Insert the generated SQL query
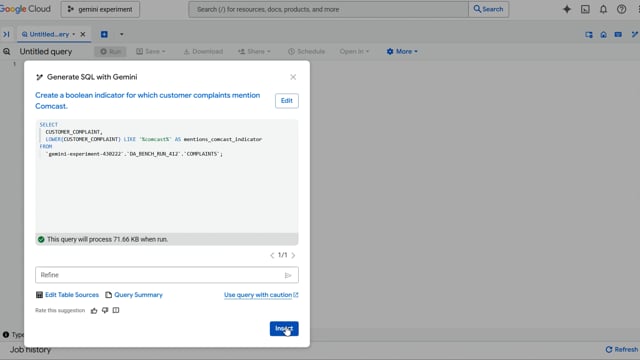This screenshot has height=360, width=640. click(x=284, y=329)
